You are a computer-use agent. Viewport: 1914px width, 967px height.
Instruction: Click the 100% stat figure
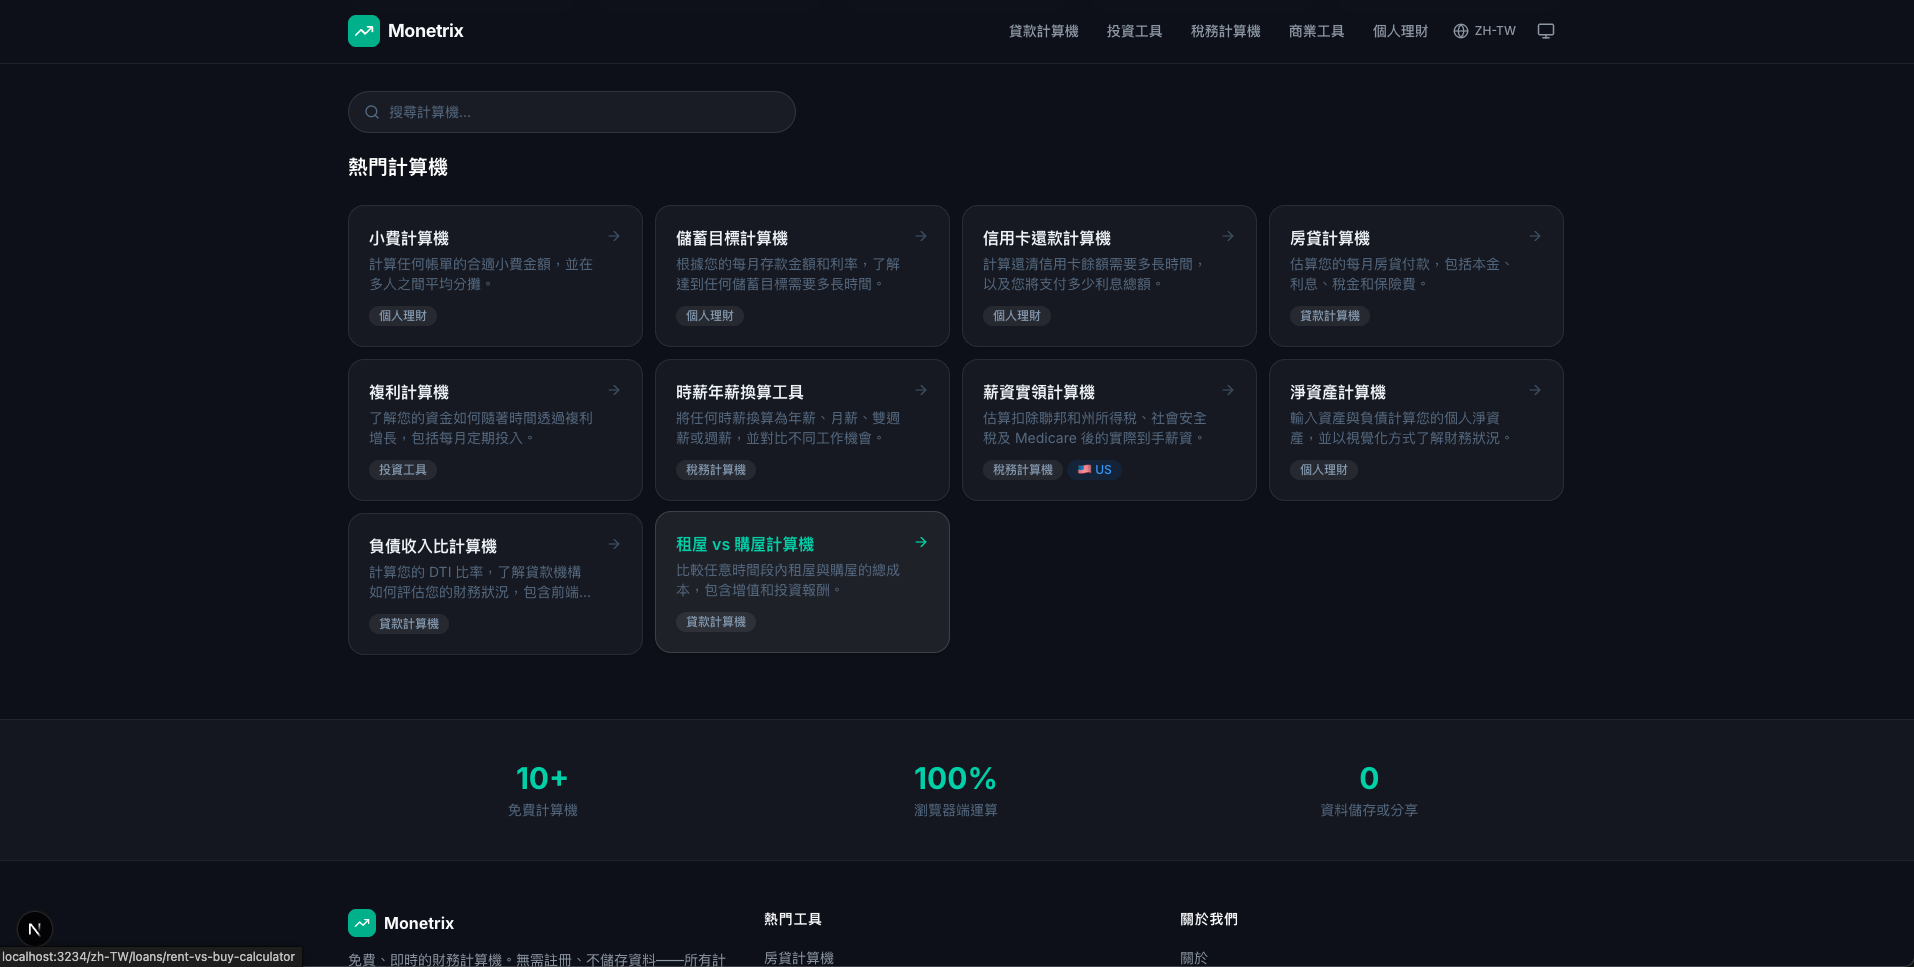click(956, 778)
